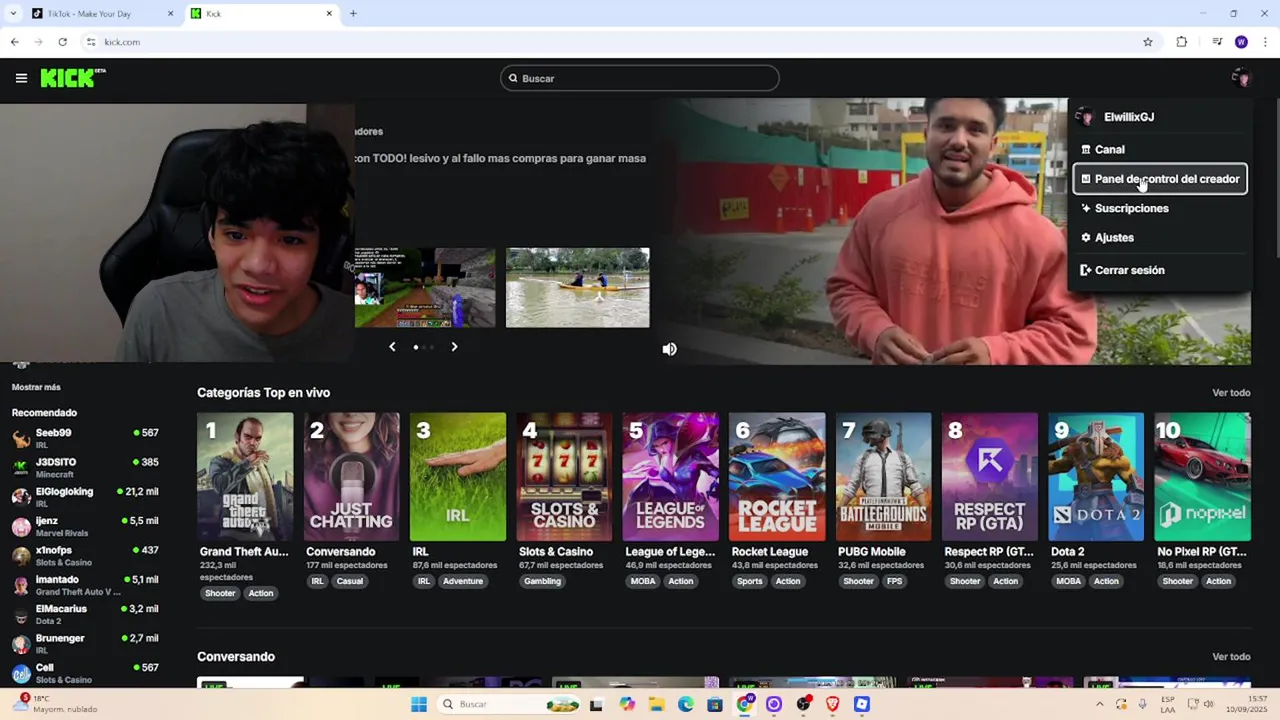This screenshot has height=720, width=1280.
Task: Open Brave browser from taskbar
Action: pyautogui.click(x=833, y=704)
